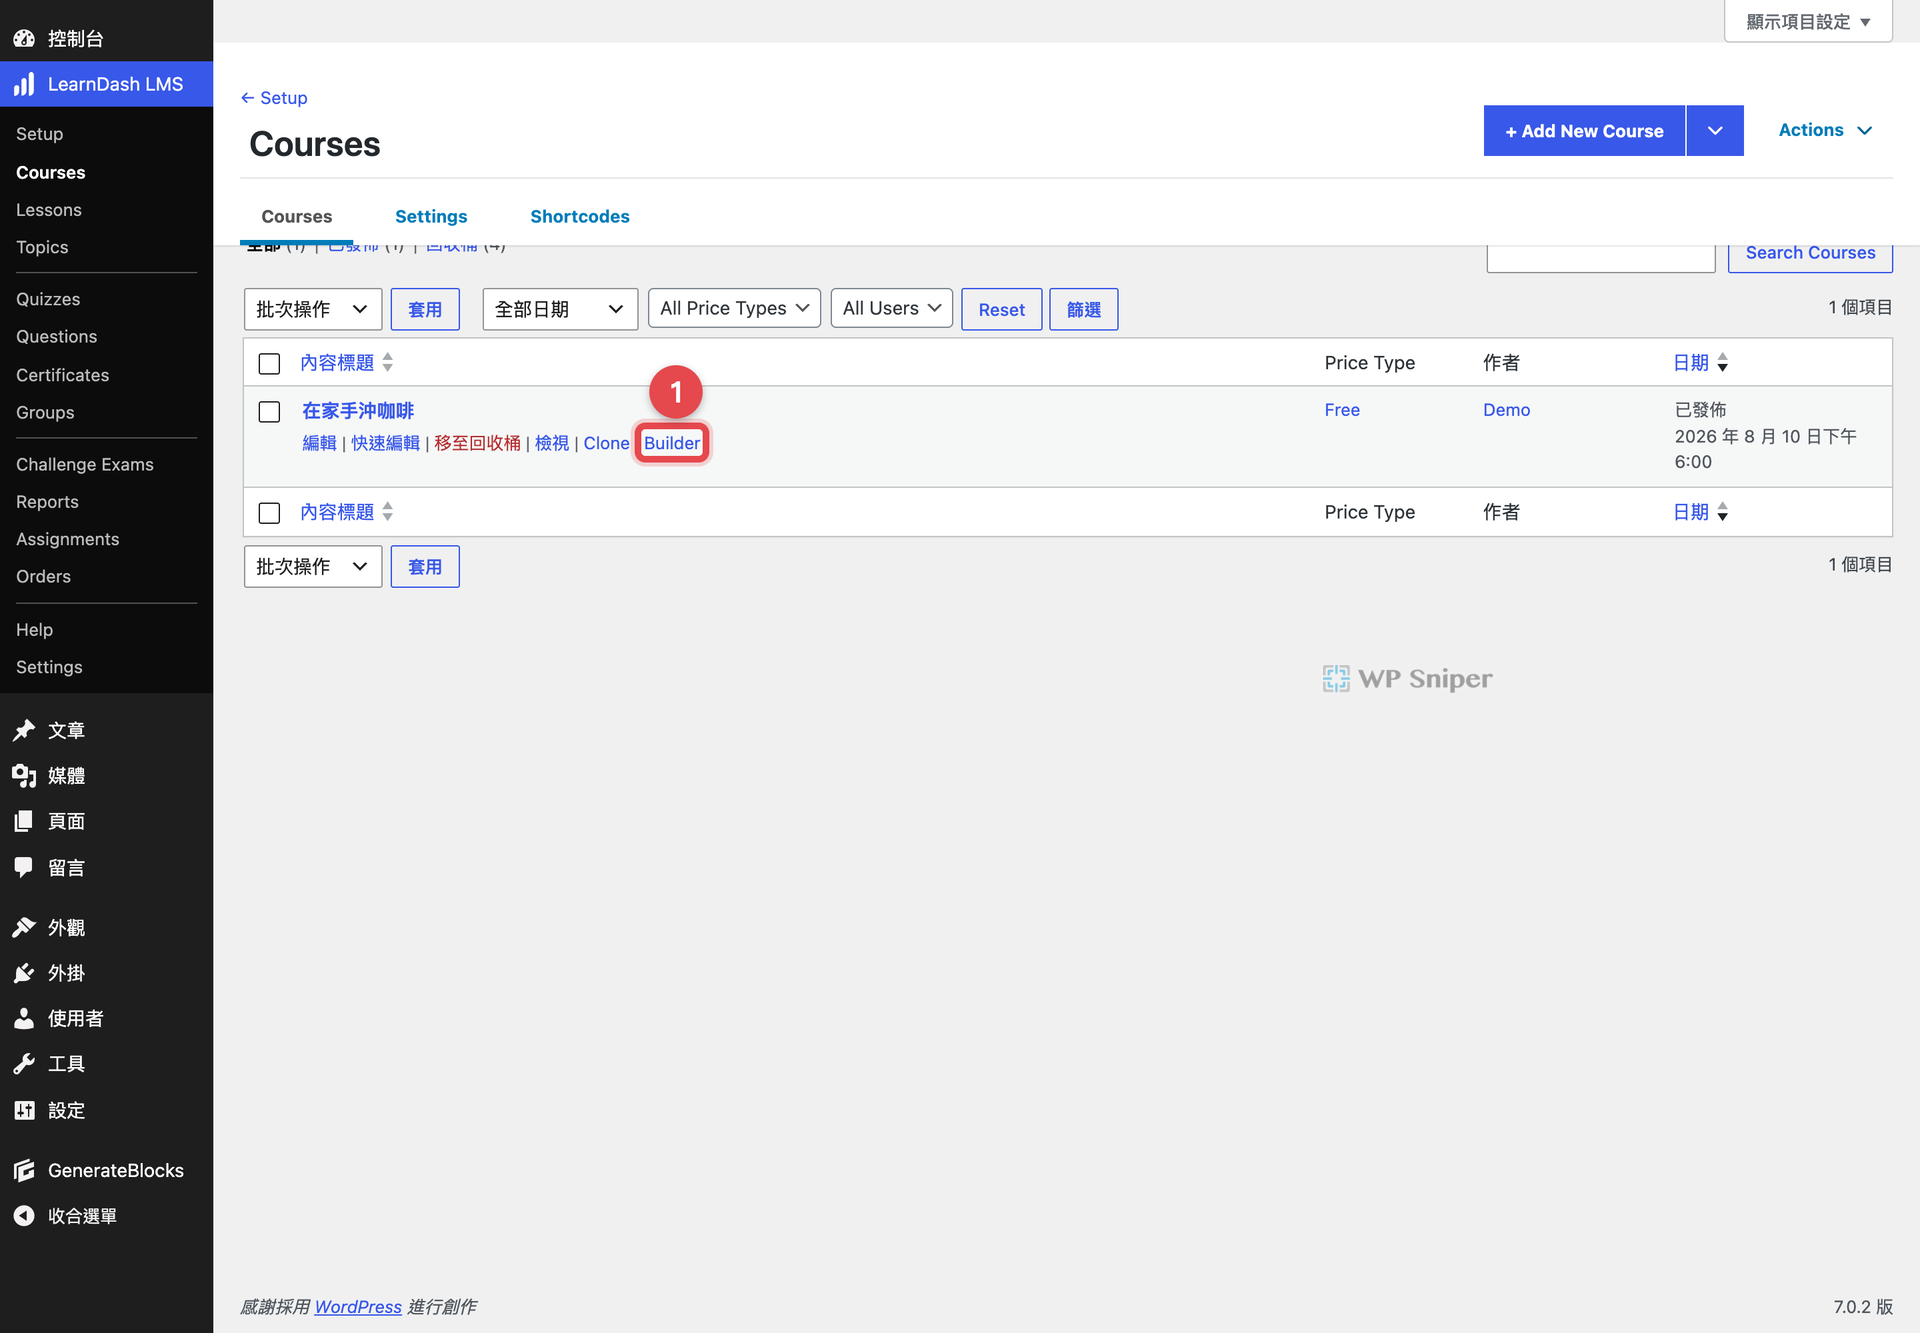Click the 快速編輯 quick edit link
1920x1333 pixels.
[385, 443]
